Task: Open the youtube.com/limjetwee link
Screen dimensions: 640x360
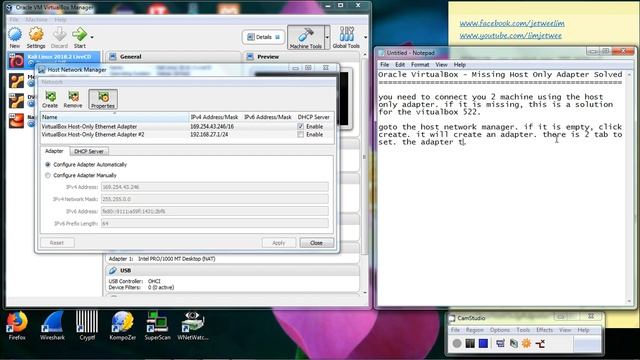Action: coord(510,36)
